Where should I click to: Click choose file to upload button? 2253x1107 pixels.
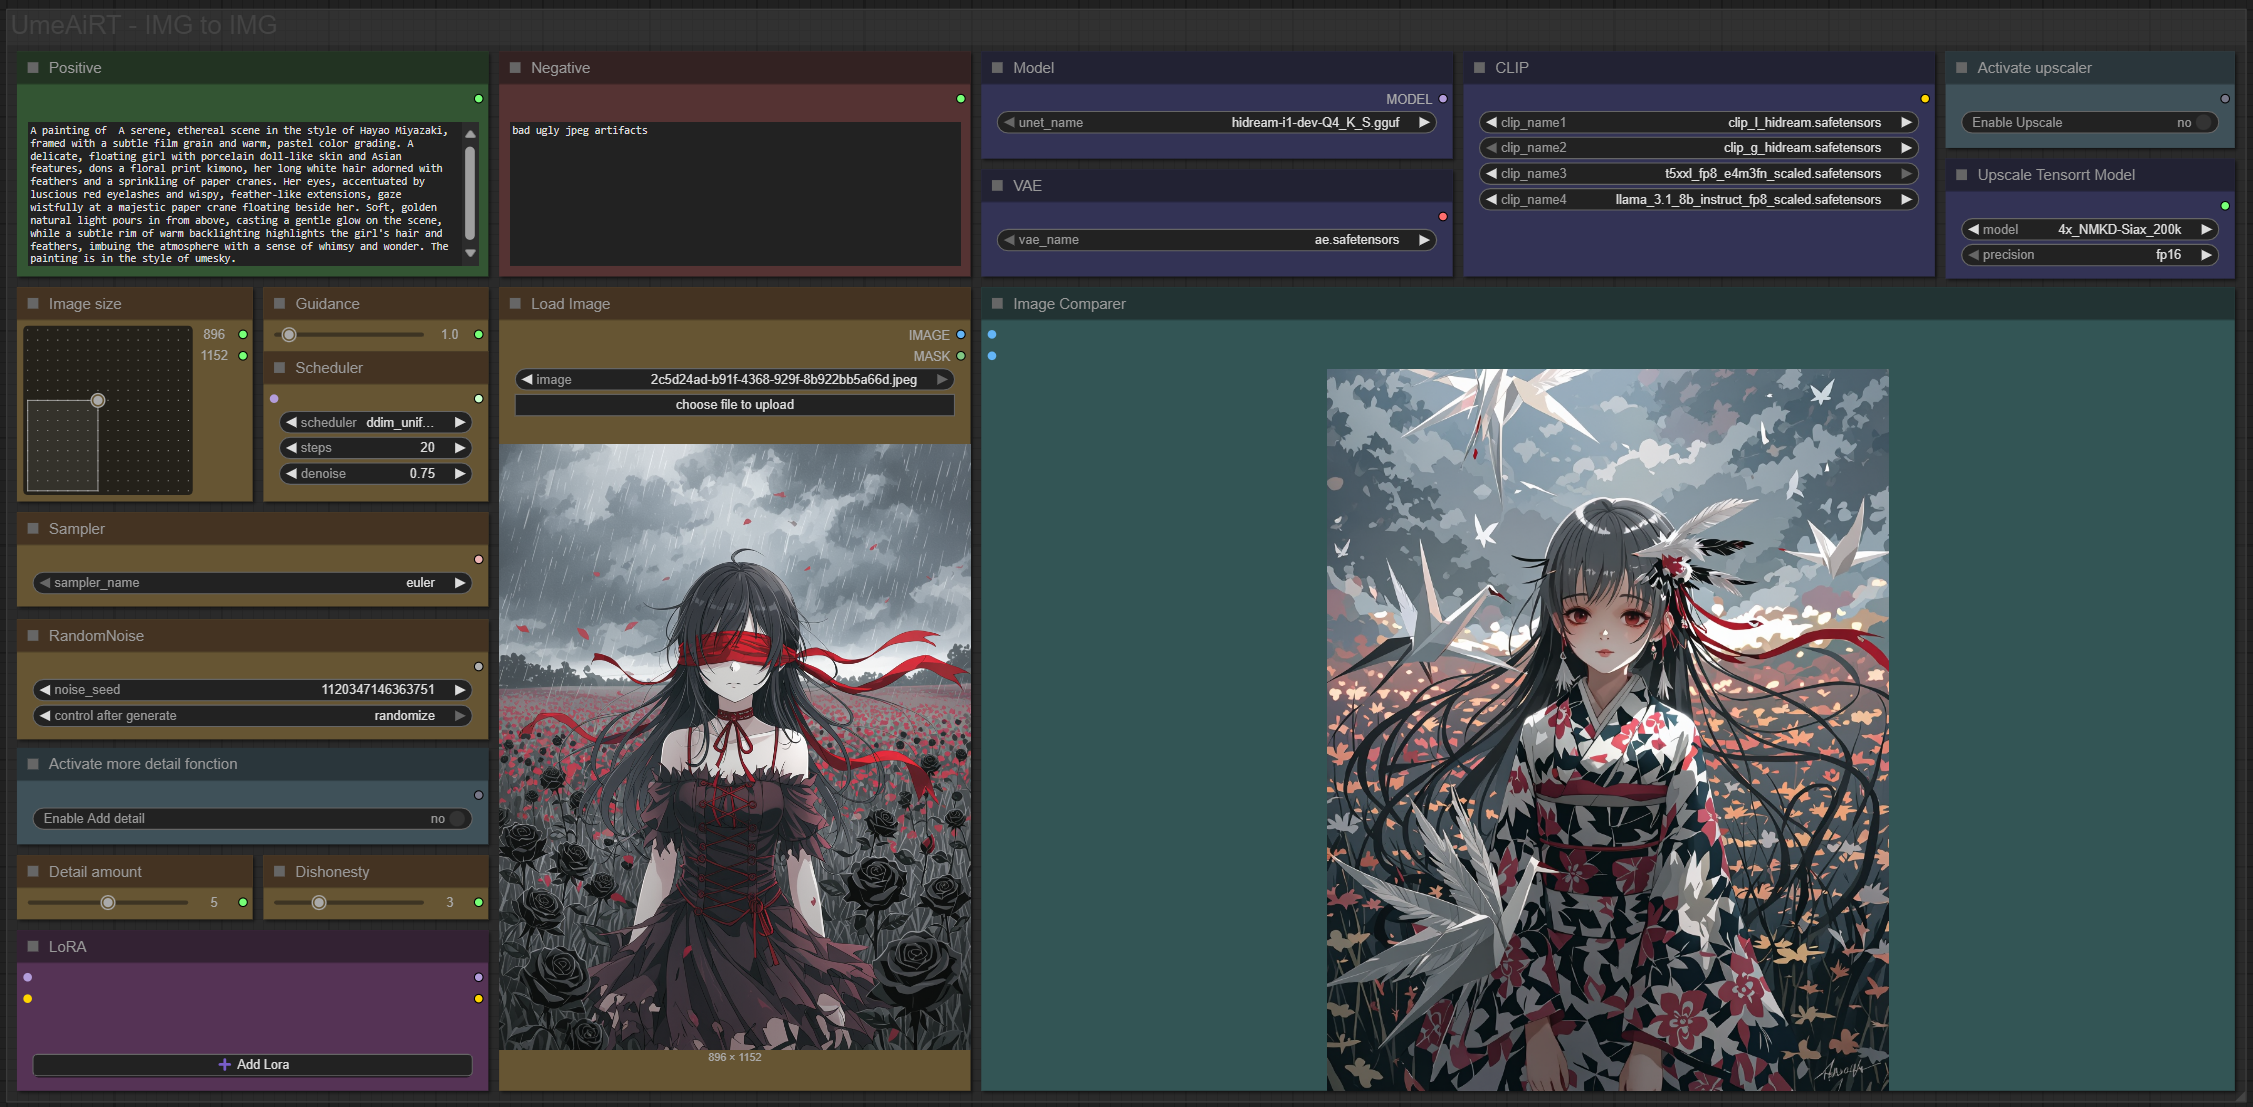[x=734, y=405]
